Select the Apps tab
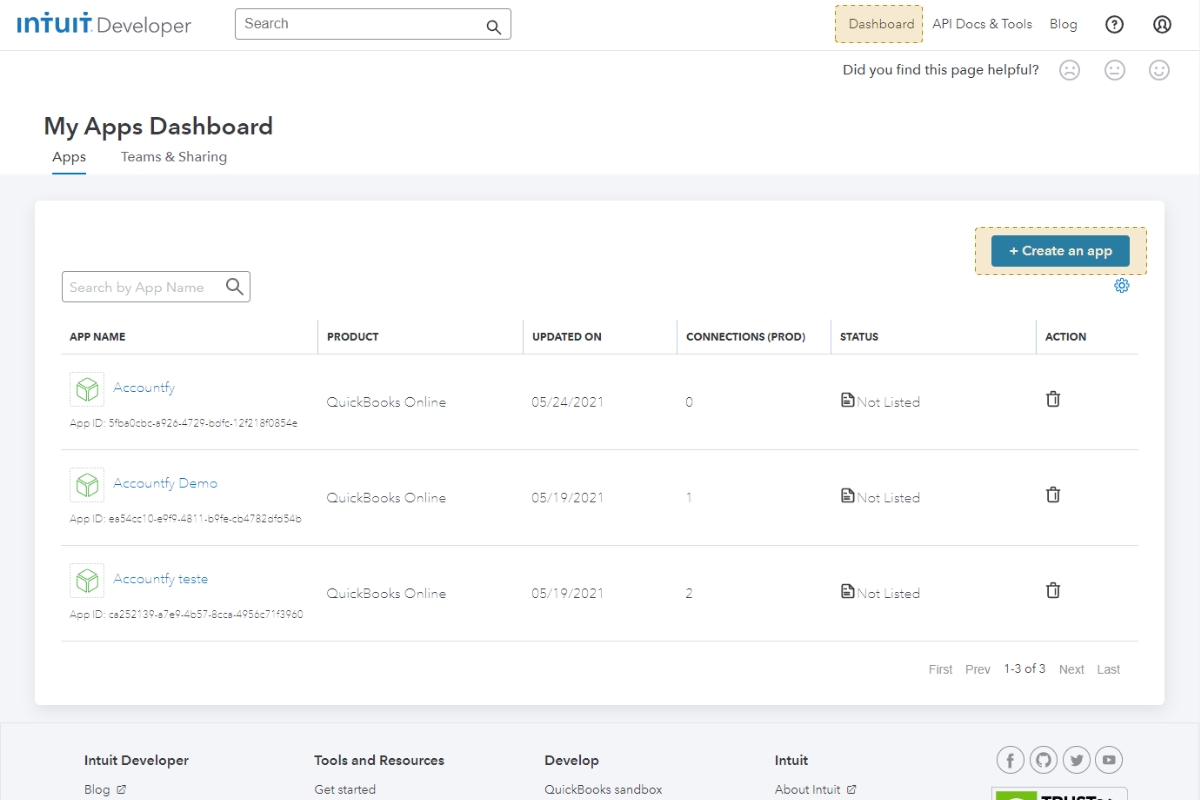The height and width of the screenshot is (800, 1200). point(68,157)
